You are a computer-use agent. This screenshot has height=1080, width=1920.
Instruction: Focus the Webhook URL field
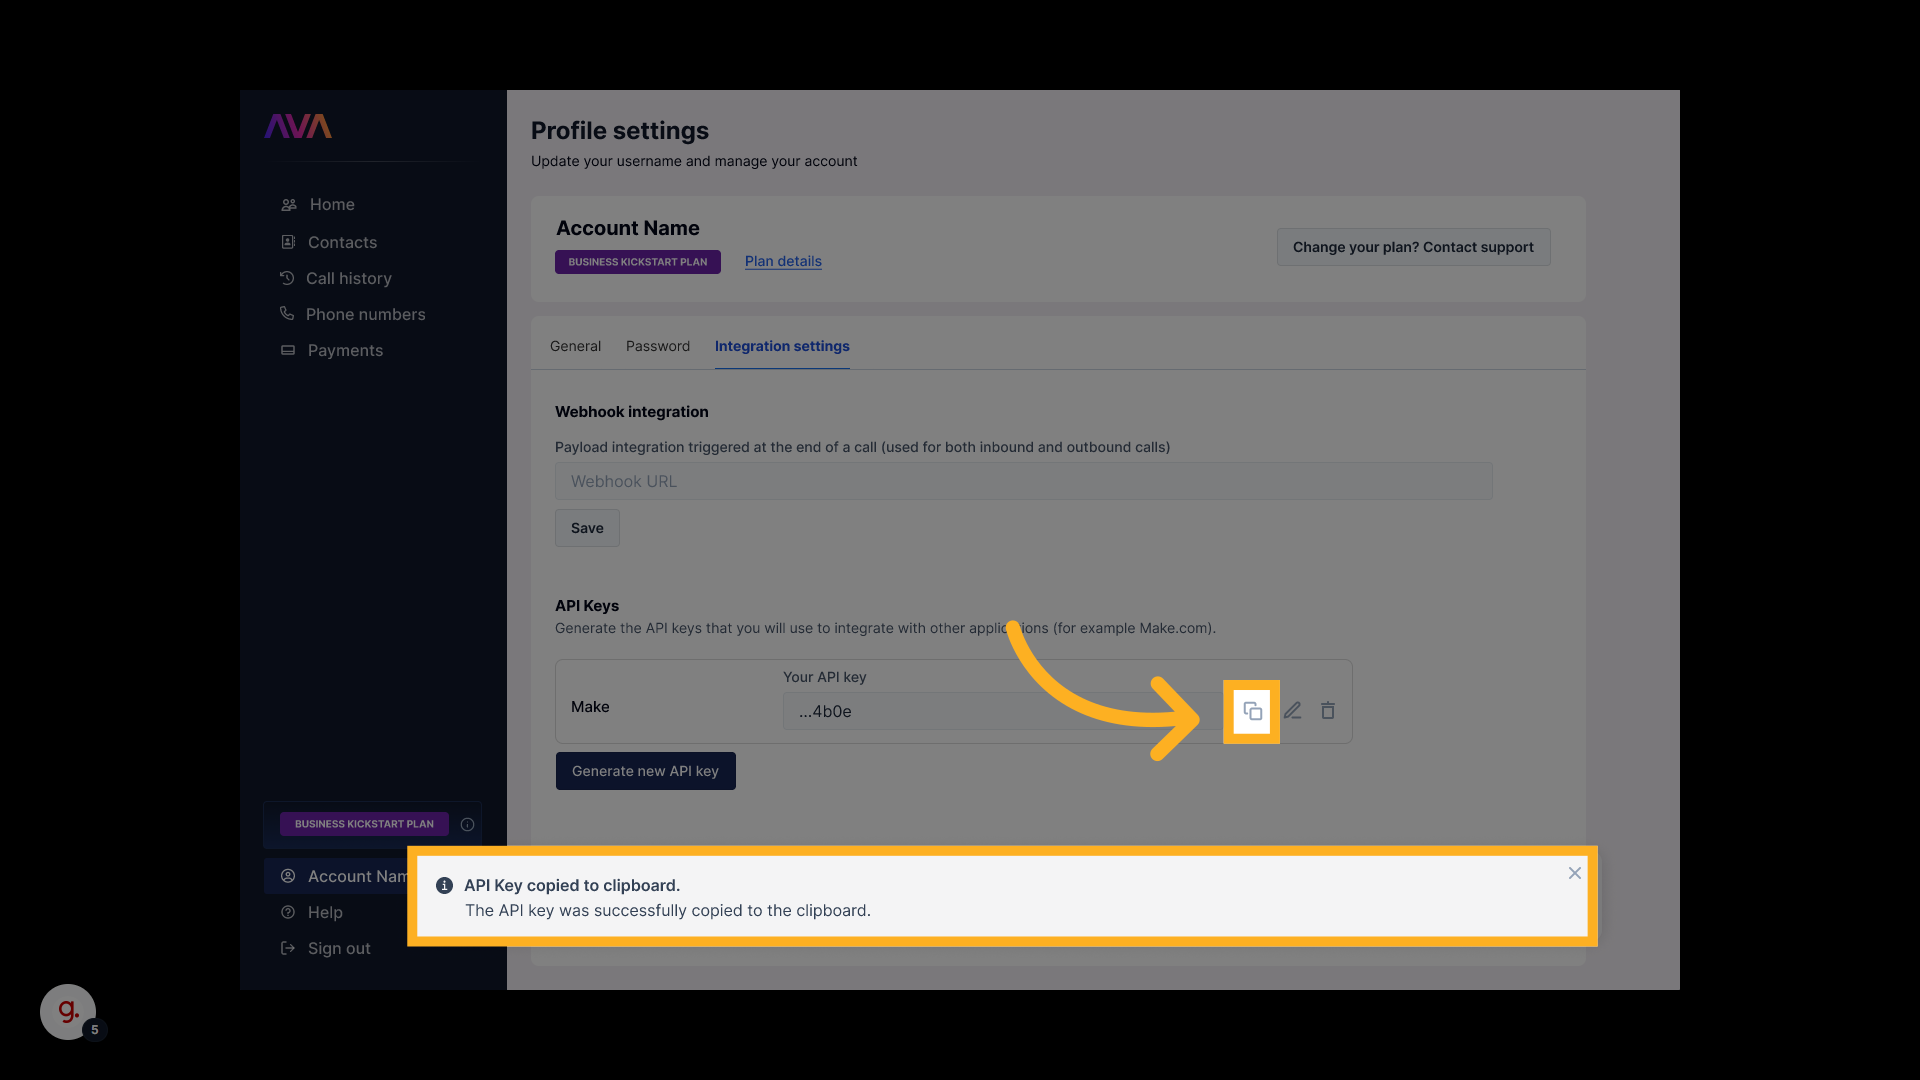[x=1023, y=481]
